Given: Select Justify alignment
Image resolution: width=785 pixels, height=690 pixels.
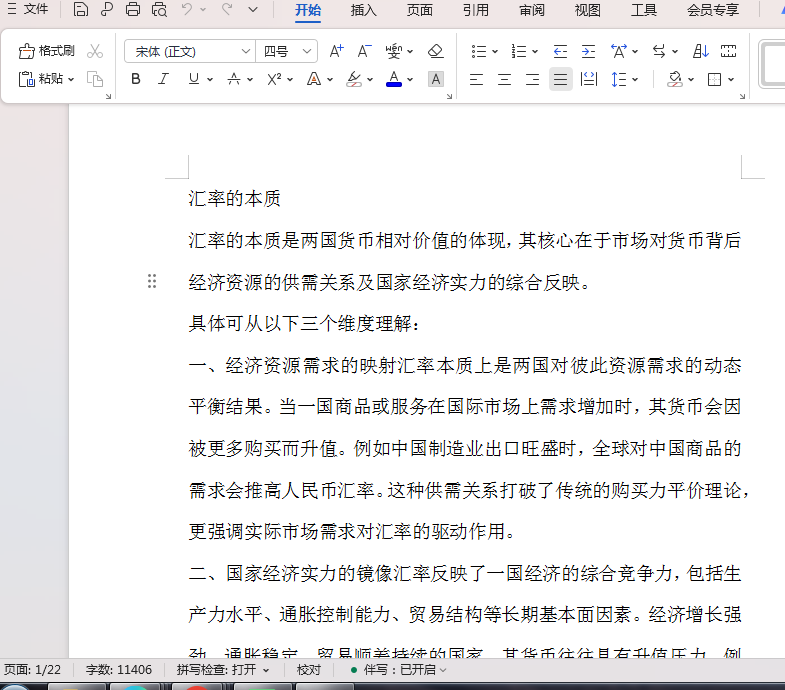Looking at the screenshot, I should pos(560,79).
